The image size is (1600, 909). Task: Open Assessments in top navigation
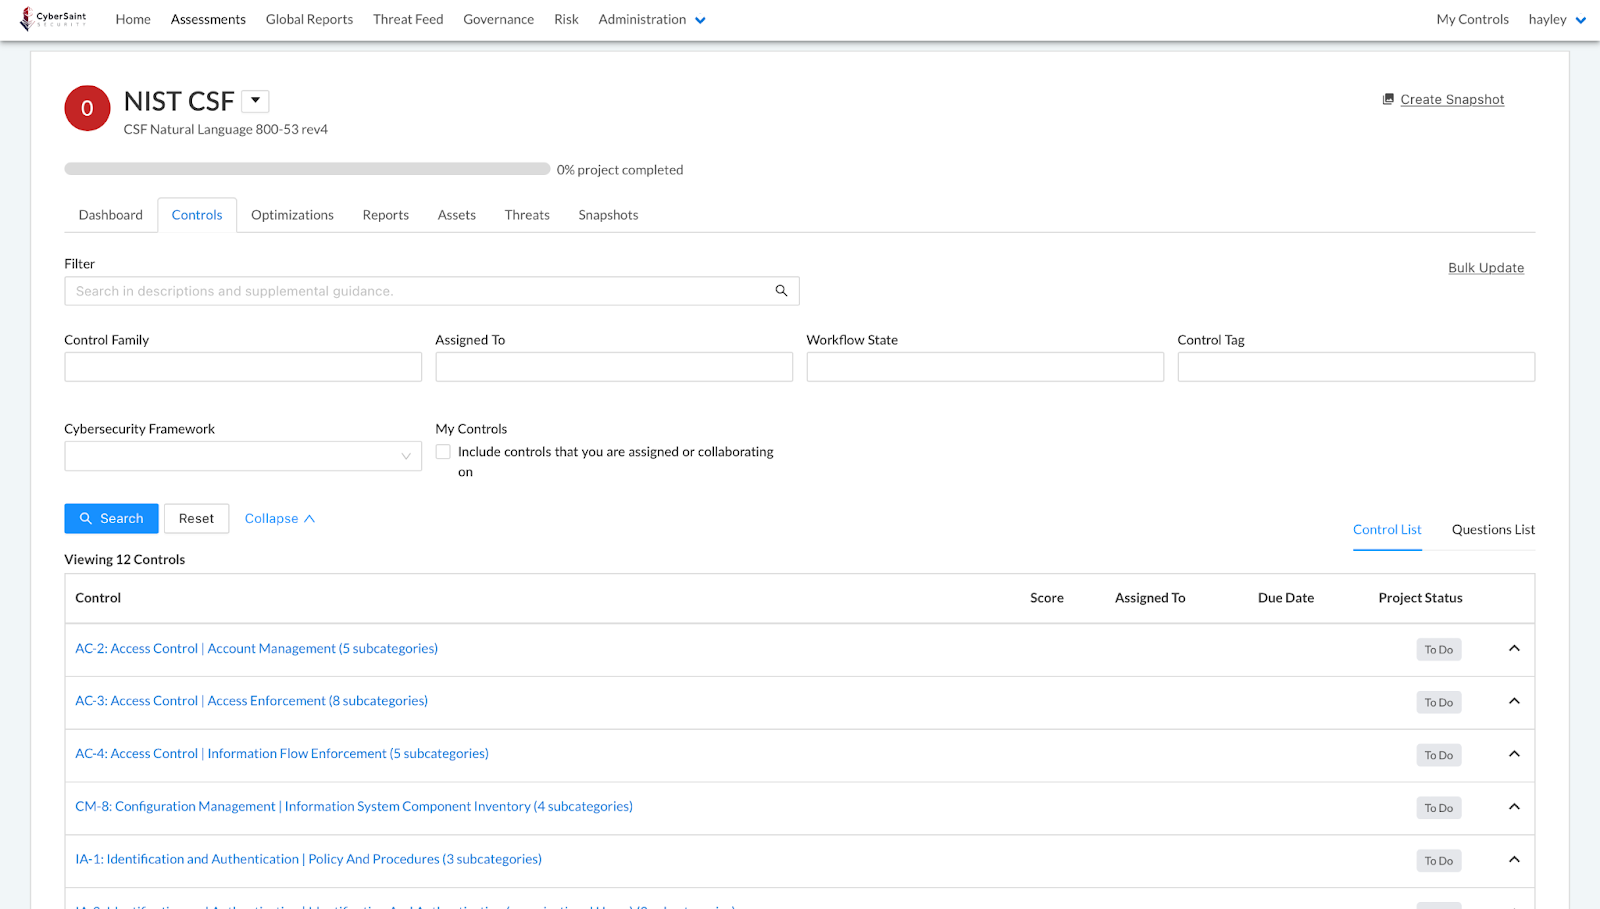[208, 19]
